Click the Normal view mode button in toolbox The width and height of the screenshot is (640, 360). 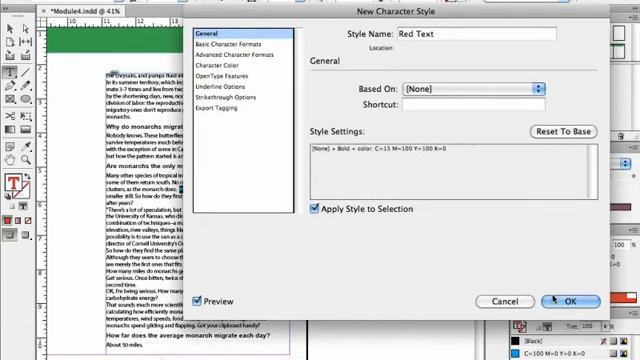10,235
